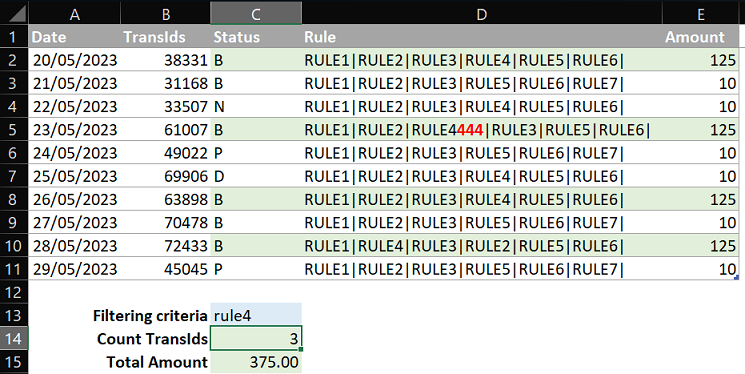Select date cell 20/05/2023
Image resolution: width=745 pixels, height=374 pixels.
click(74, 60)
